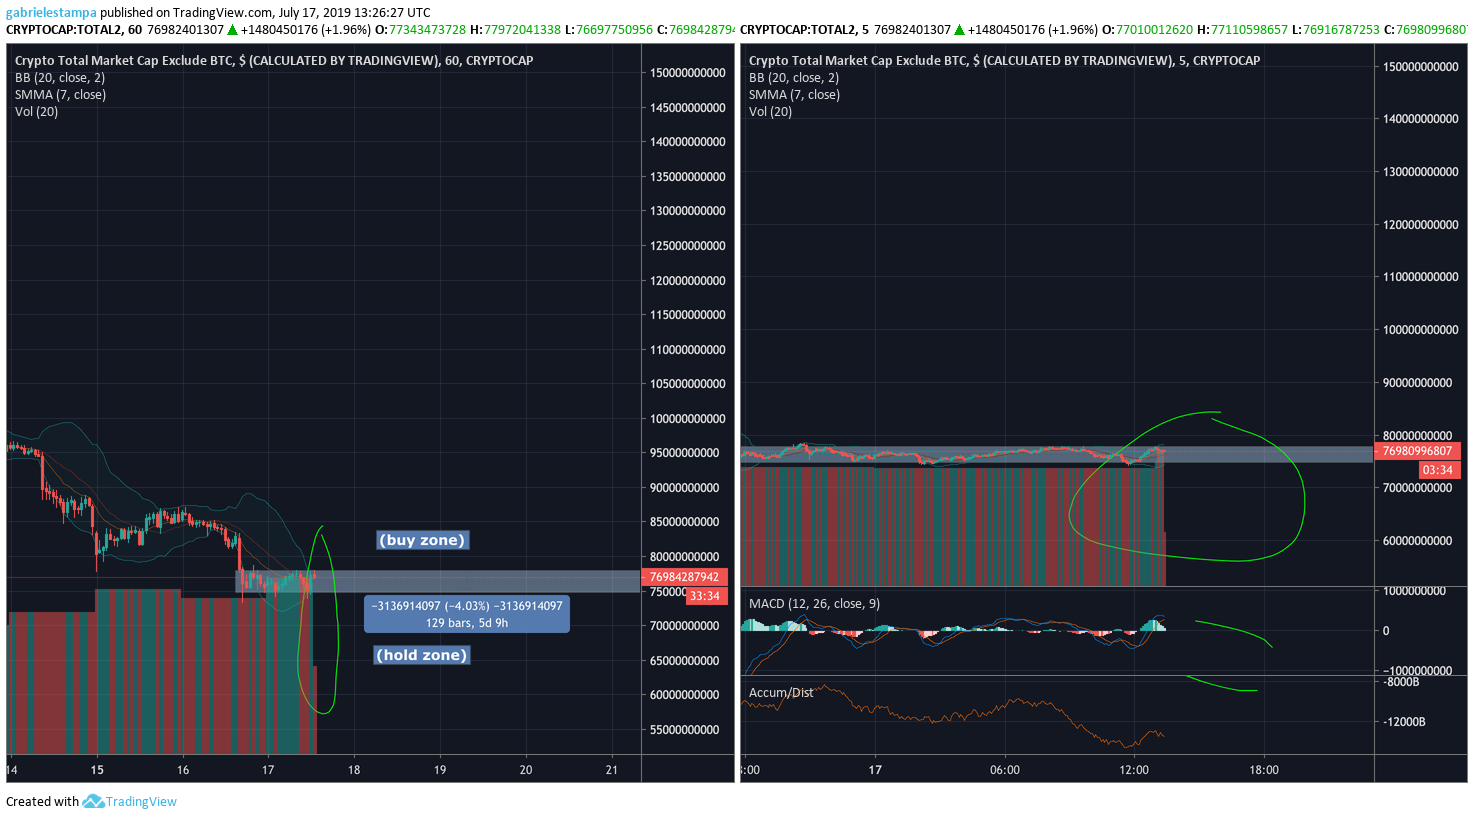Click date 18 on left chart time axis
1474x819 pixels.
pyautogui.click(x=354, y=770)
